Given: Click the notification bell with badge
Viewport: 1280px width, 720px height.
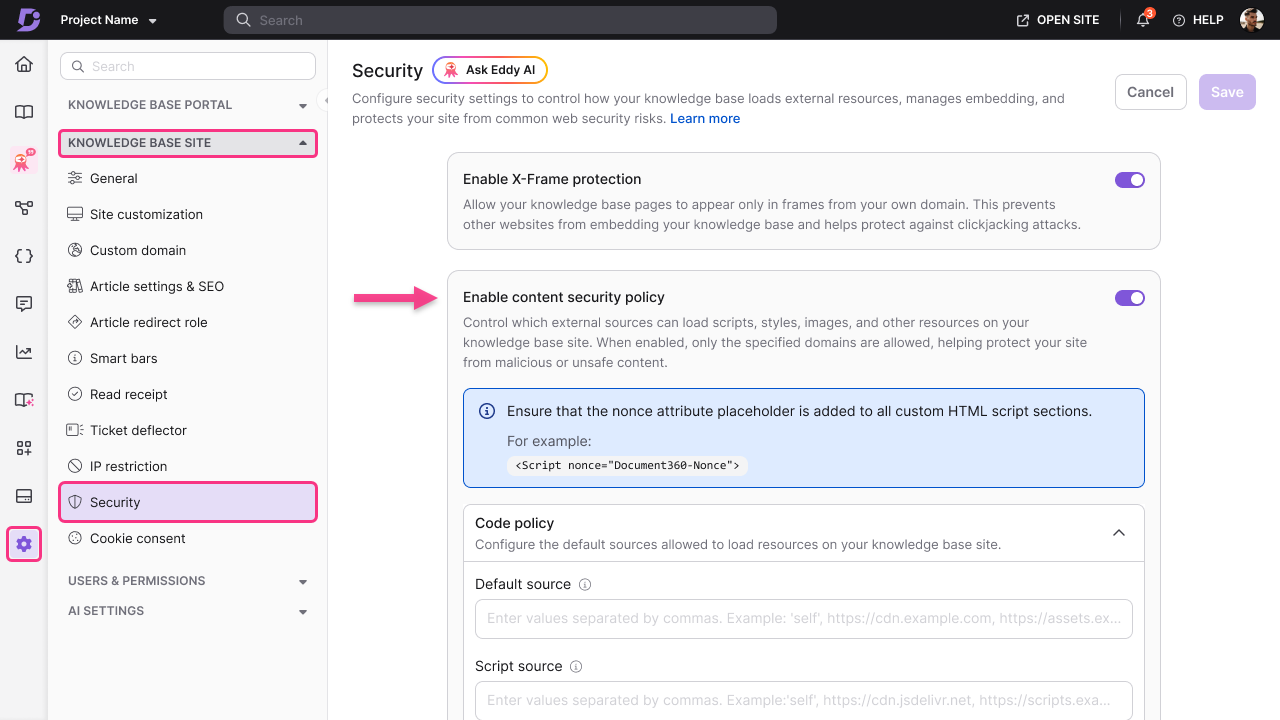Looking at the screenshot, I should pos(1142,20).
